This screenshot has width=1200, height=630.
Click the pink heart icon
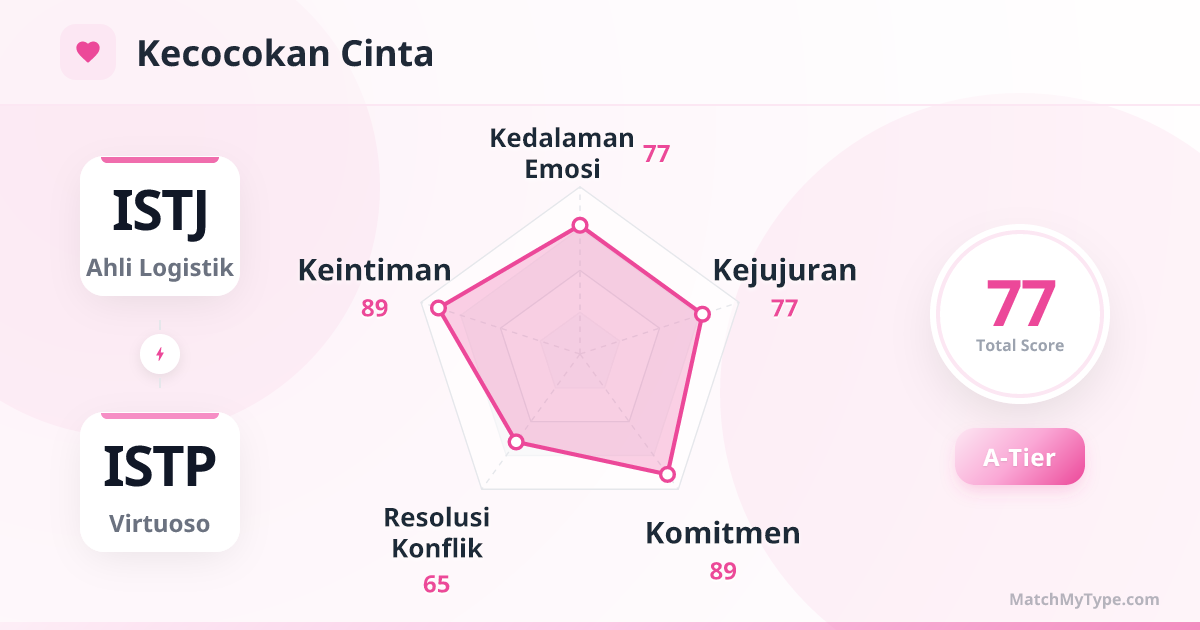[x=88, y=52]
